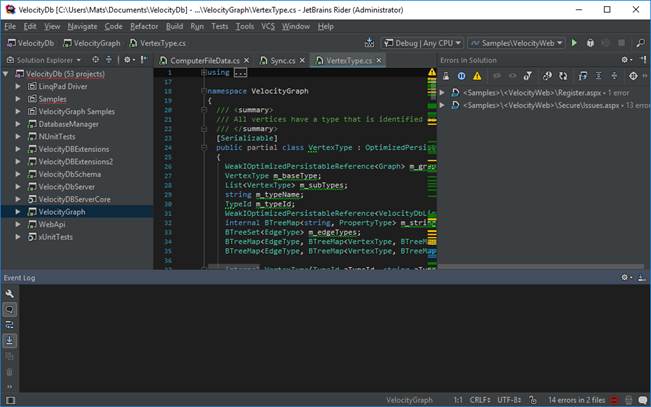
Task: Open Search Everywhere magnifier icon
Action: 641,43
